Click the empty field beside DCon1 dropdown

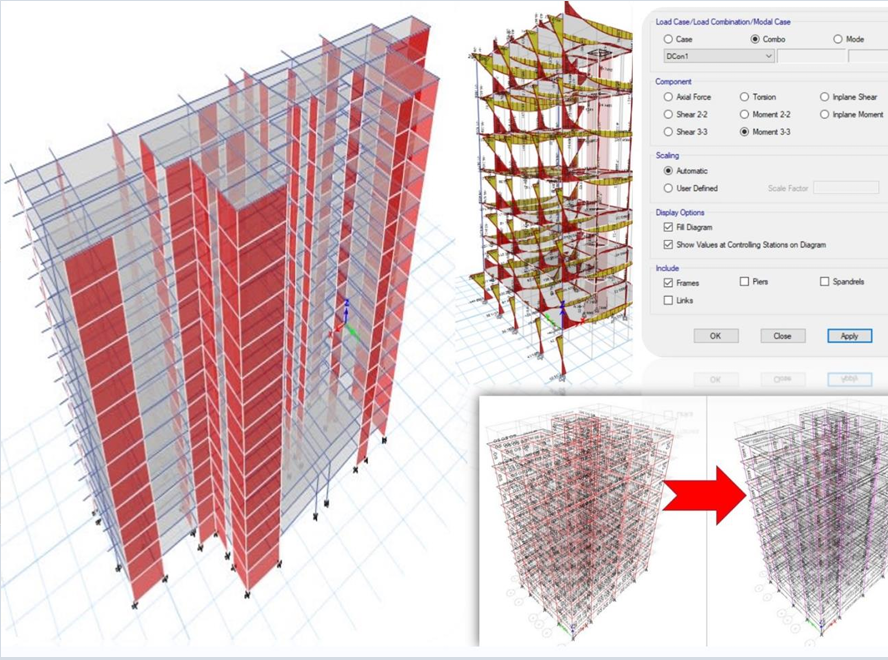point(811,56)
